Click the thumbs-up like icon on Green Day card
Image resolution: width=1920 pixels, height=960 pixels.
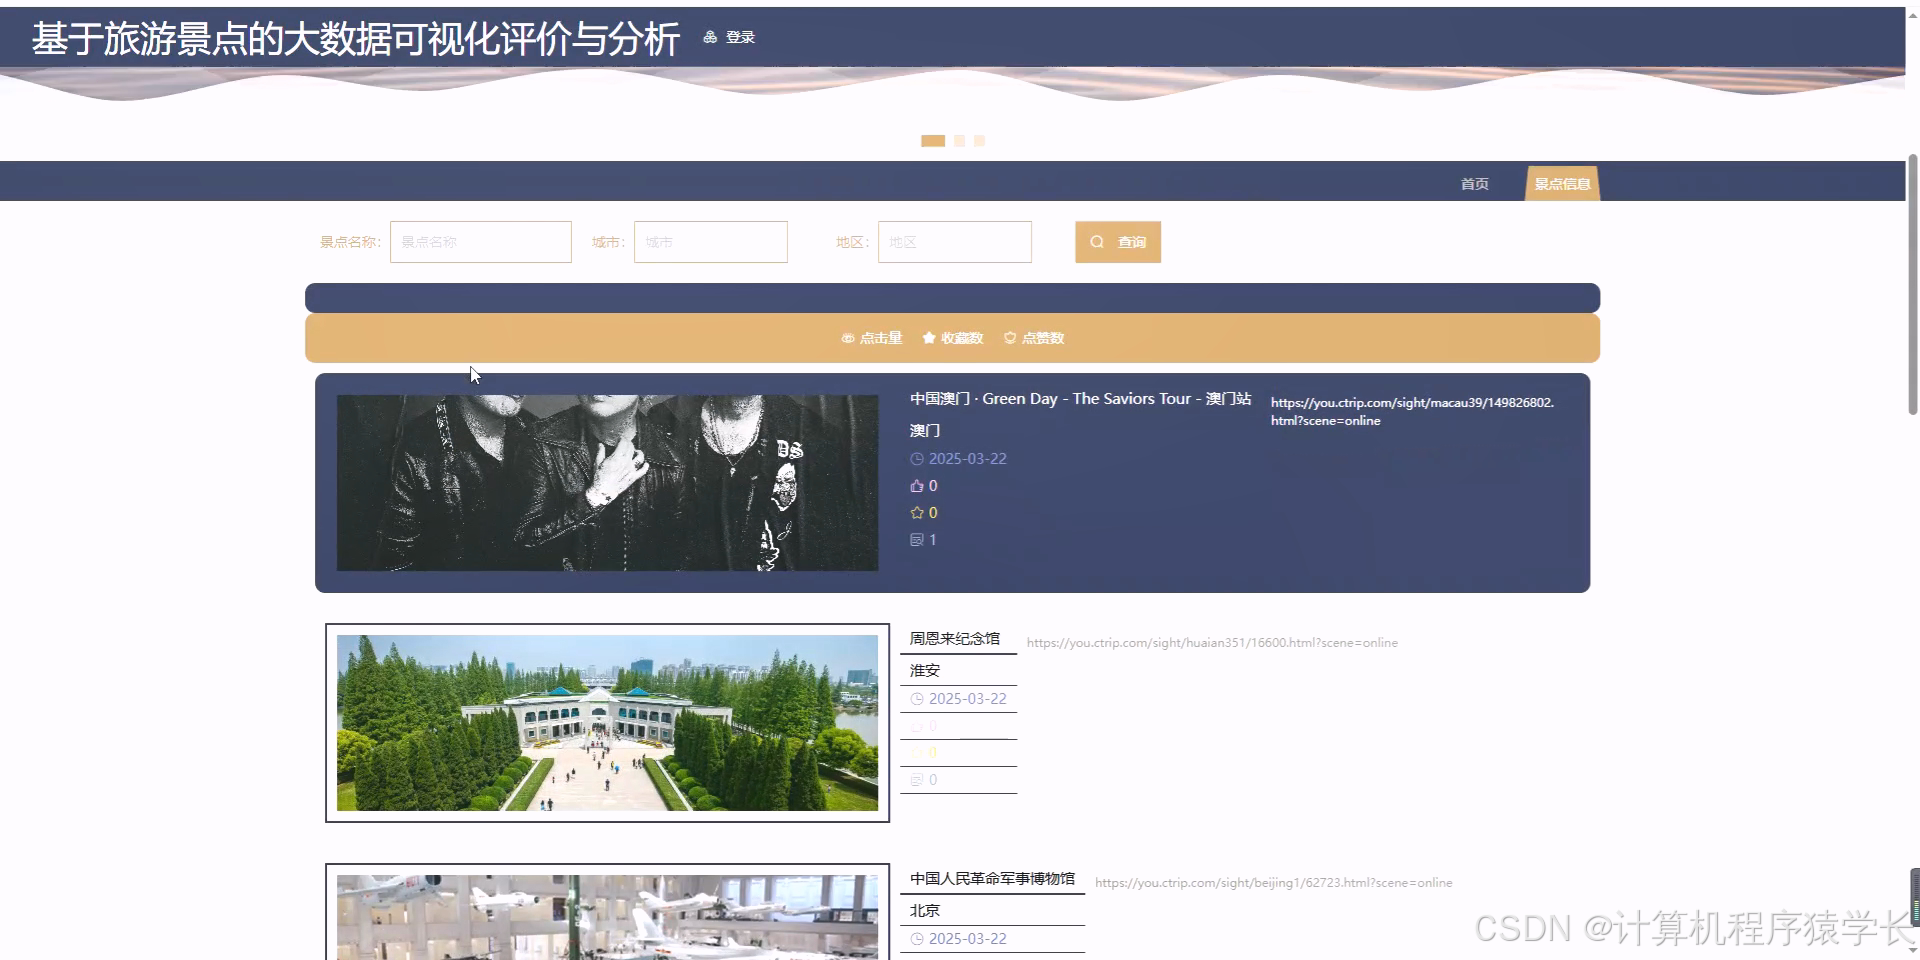(917, 485)
